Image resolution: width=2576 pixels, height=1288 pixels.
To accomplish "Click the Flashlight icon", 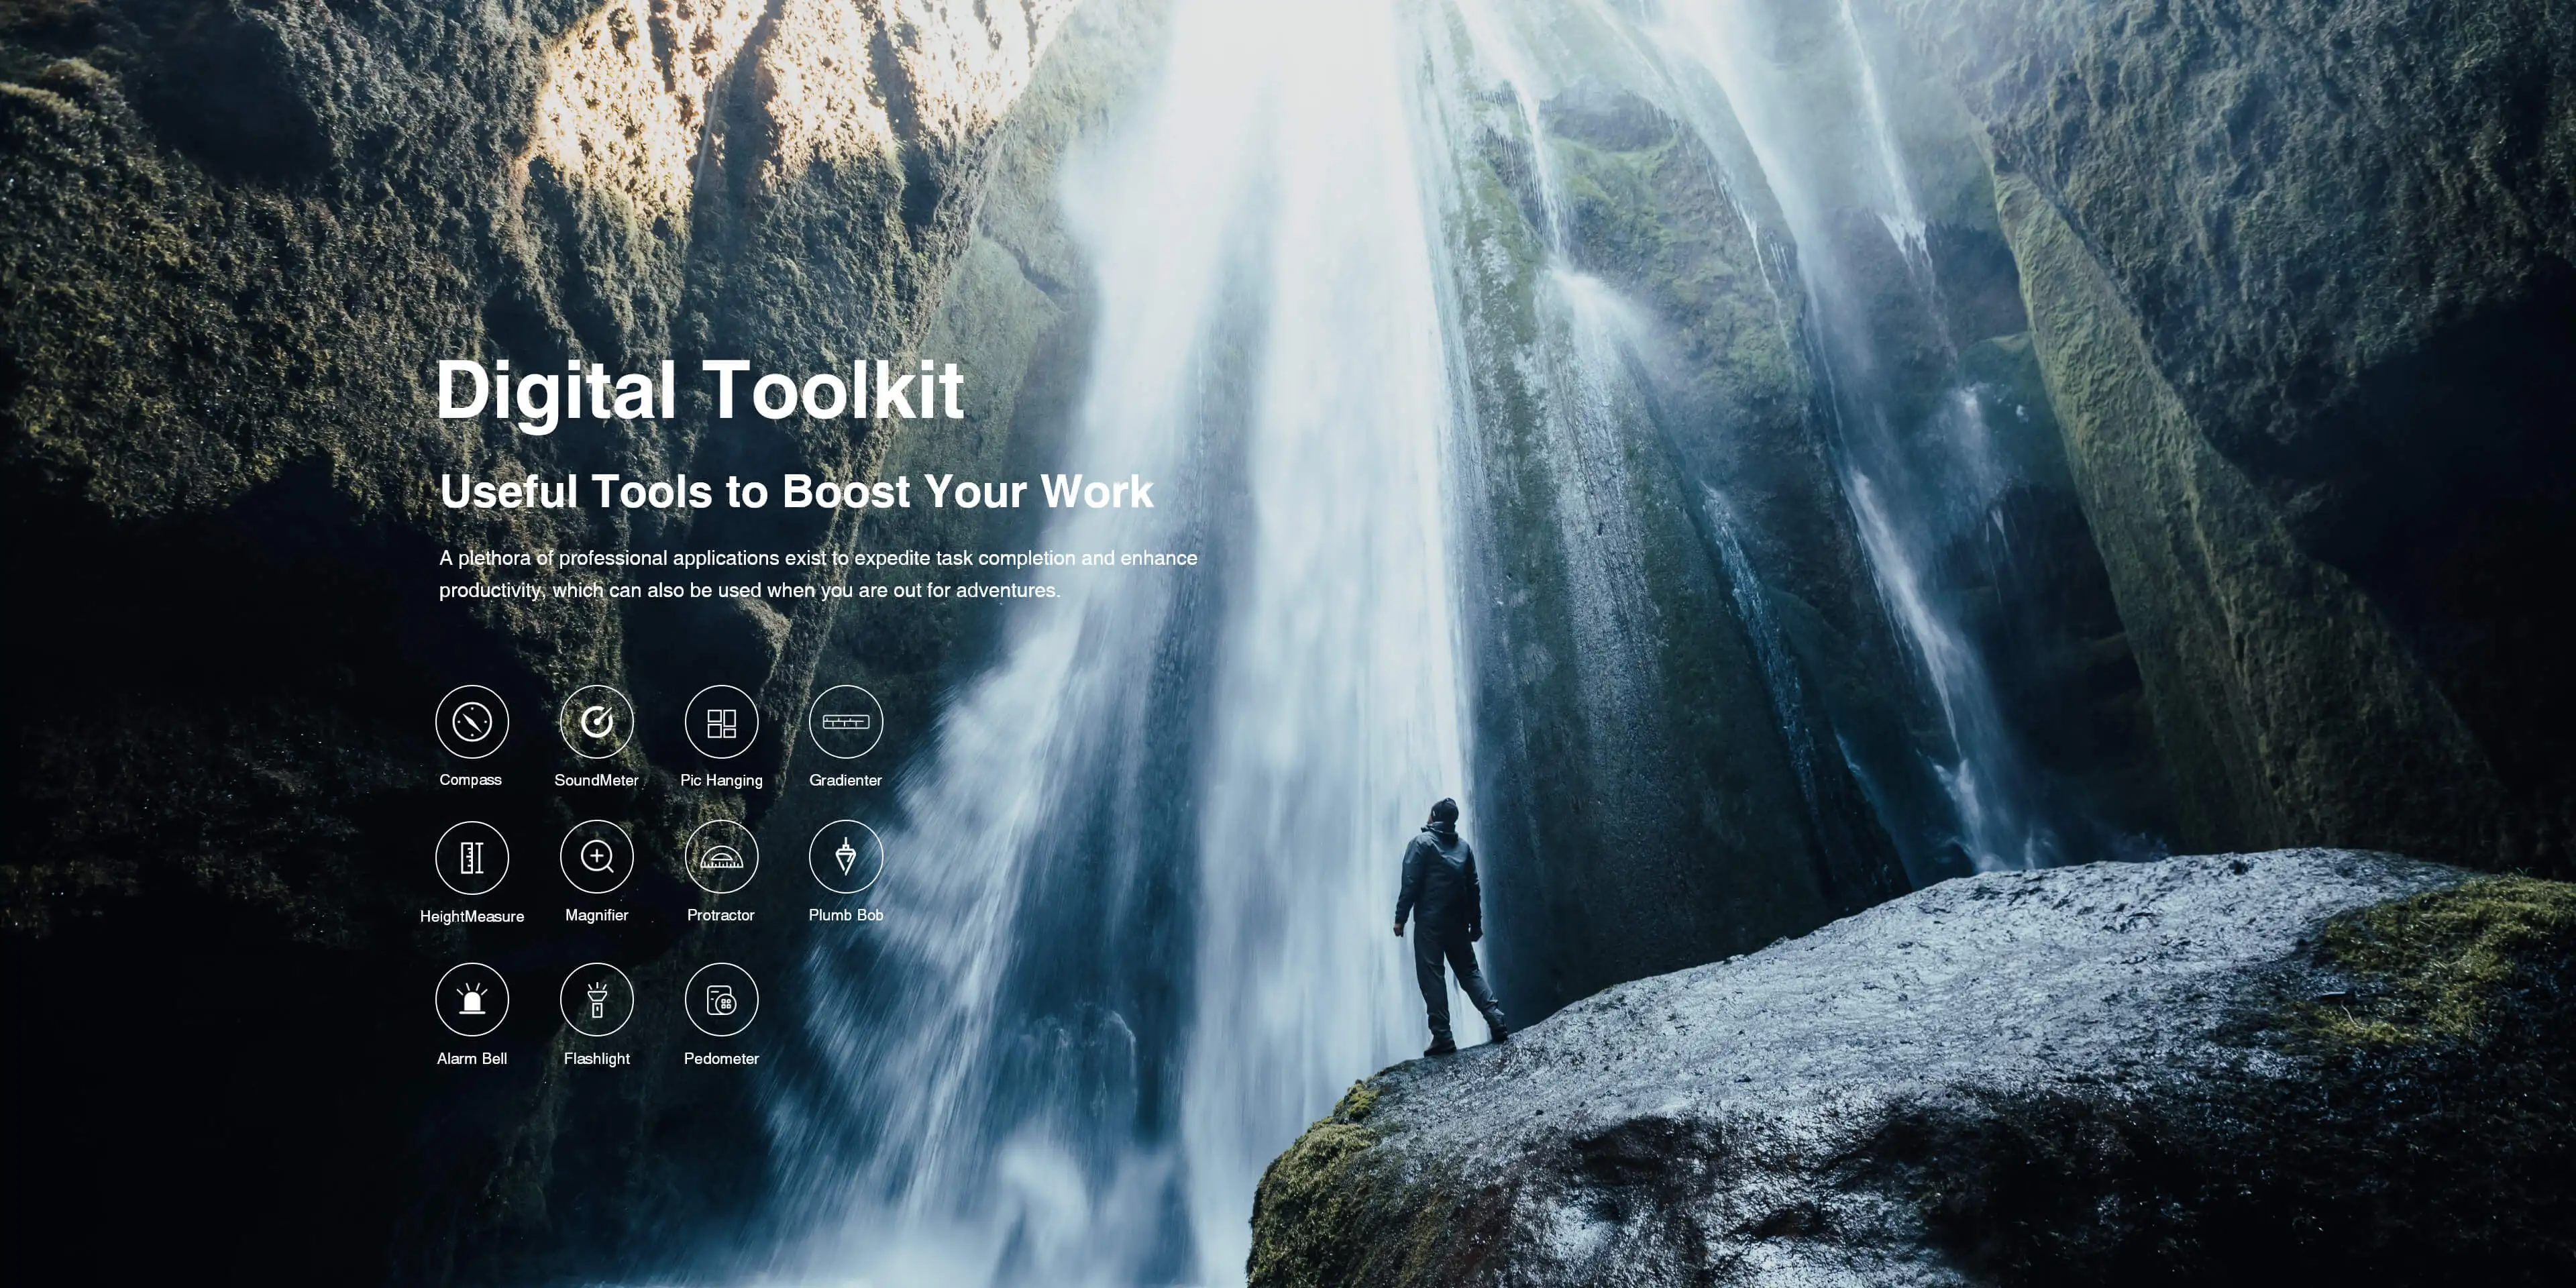I will [597, 999].
